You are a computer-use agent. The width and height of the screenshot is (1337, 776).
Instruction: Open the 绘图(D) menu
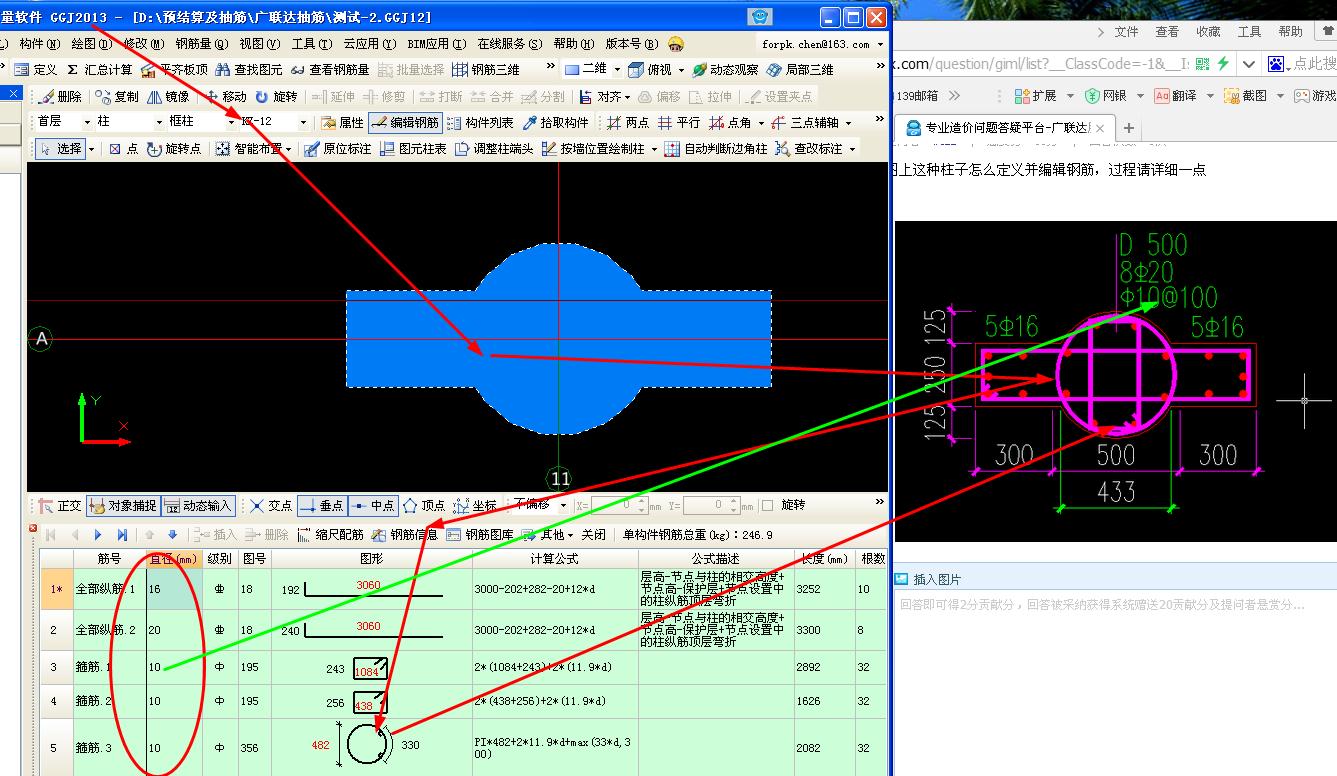(92, 44)
